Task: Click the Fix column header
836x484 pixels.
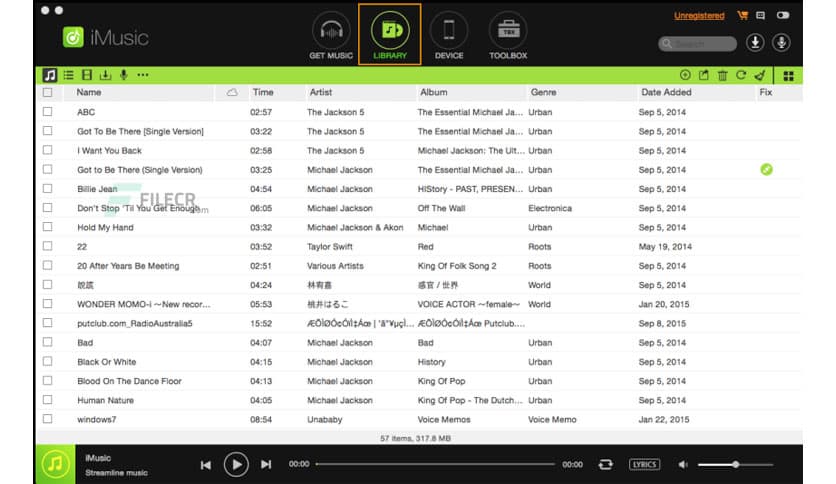Action: [x=766, y=92]
